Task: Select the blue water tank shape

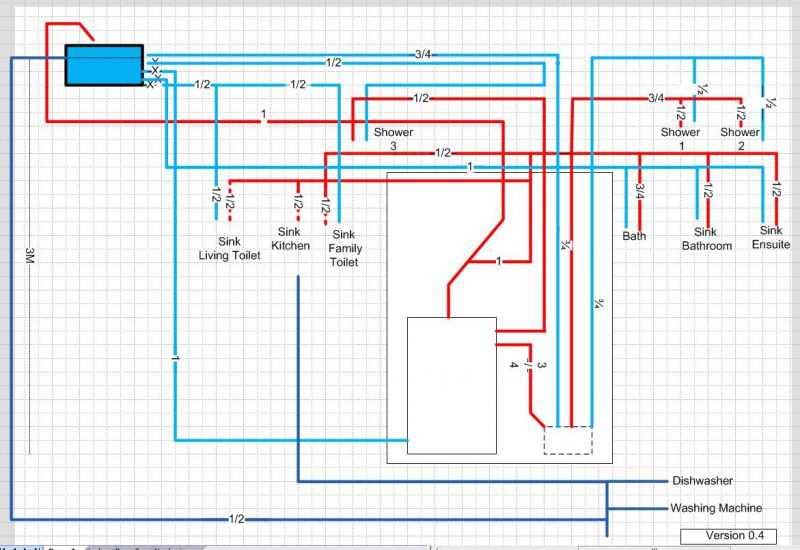Action: [x=104, y=65]
